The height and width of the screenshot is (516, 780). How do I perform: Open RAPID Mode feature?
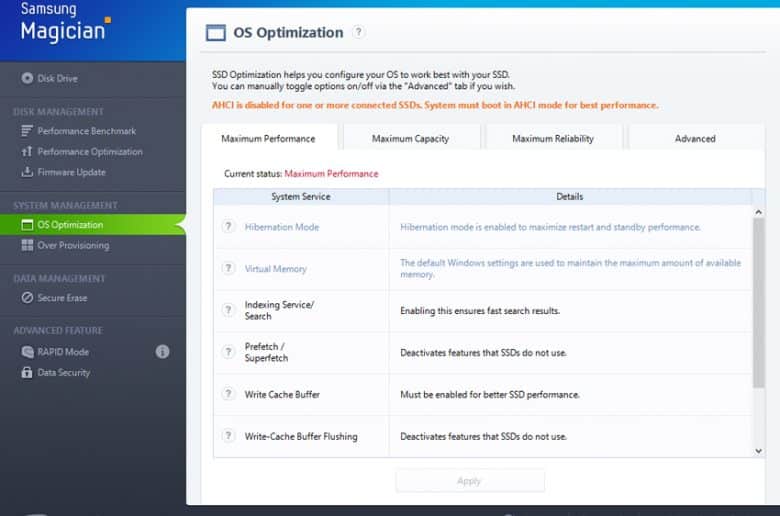[63, 352]
